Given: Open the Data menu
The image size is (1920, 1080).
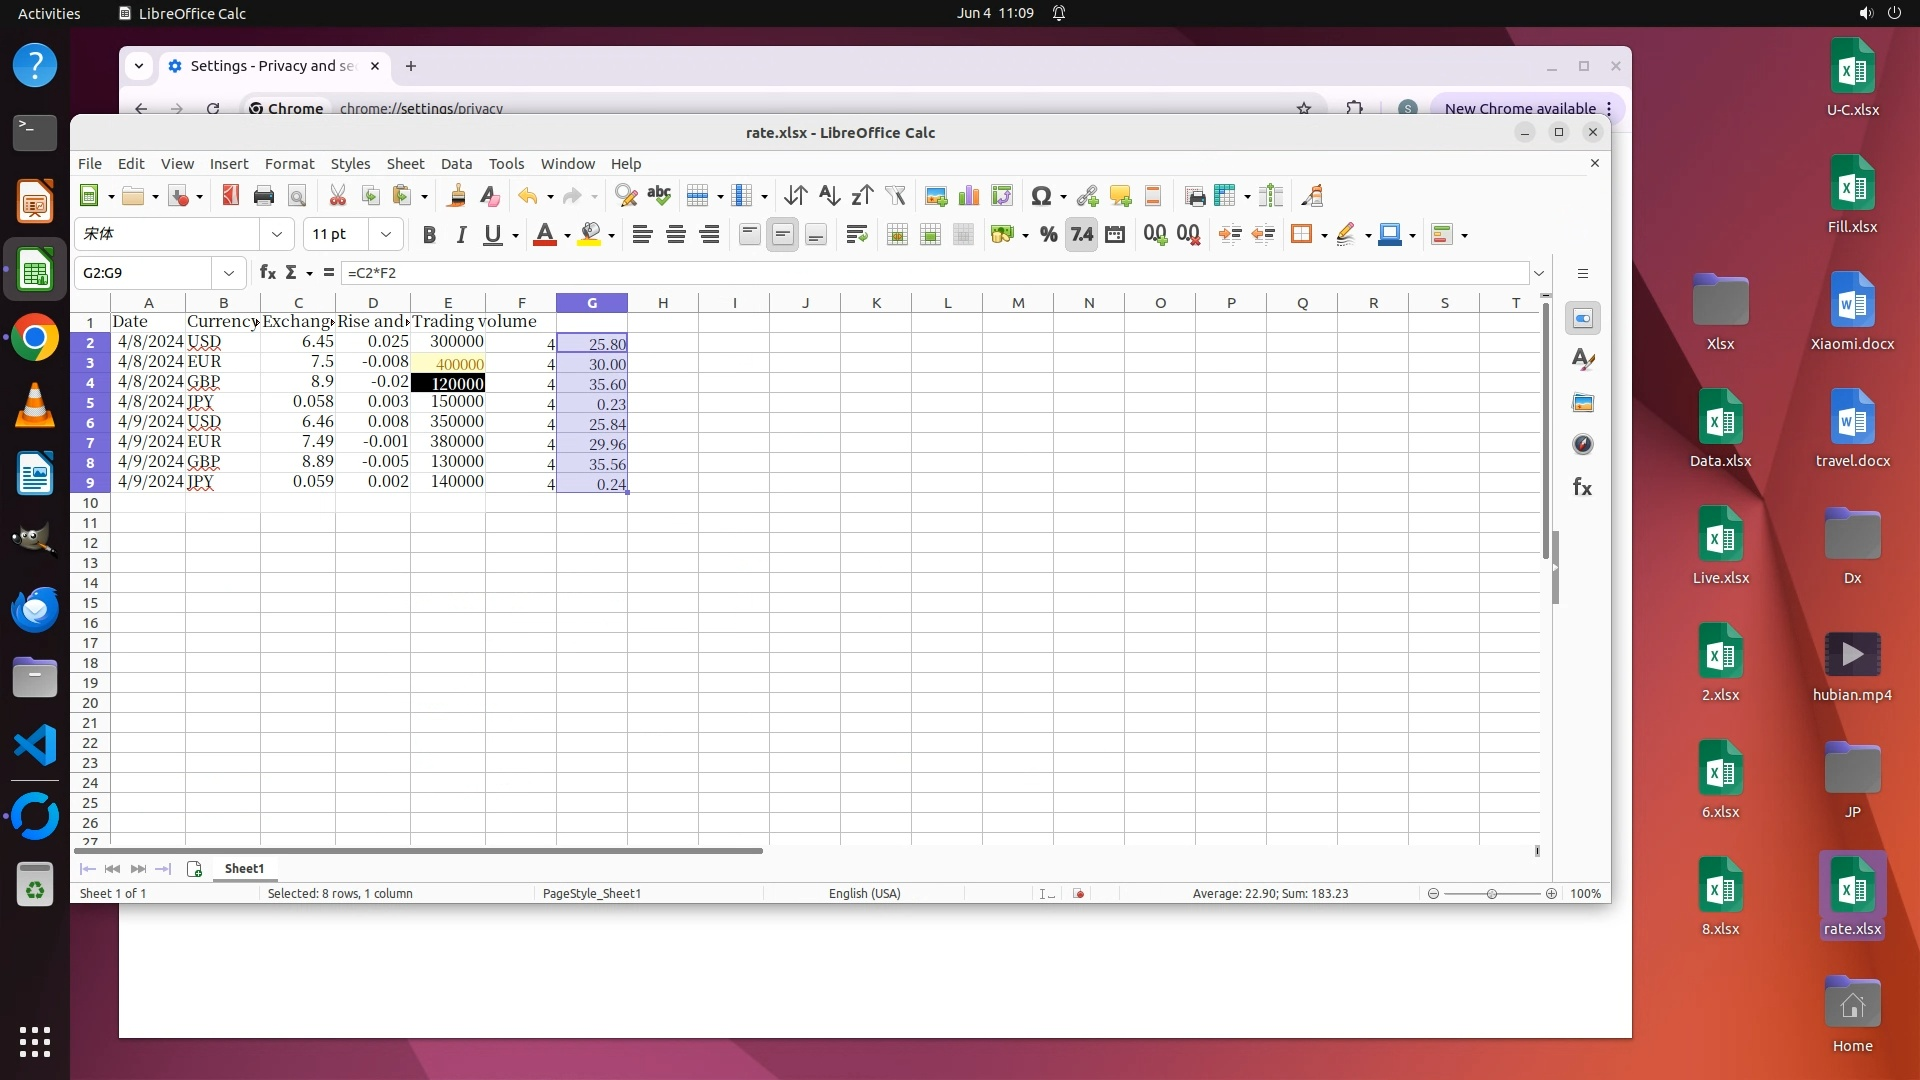Looking at the screenshot, I should click(456, 163).
